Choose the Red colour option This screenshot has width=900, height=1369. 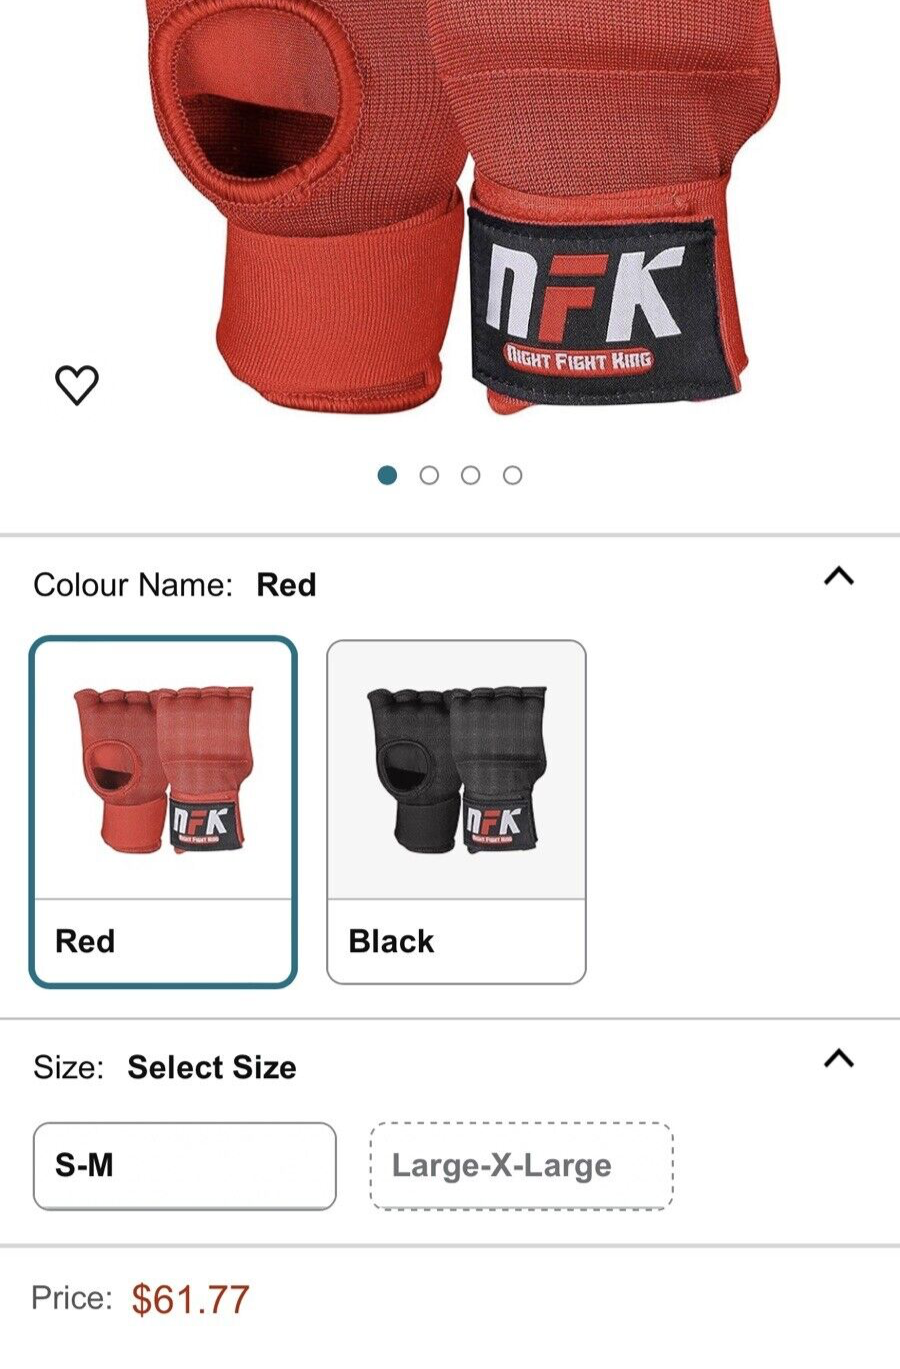(x=163, y=812)
